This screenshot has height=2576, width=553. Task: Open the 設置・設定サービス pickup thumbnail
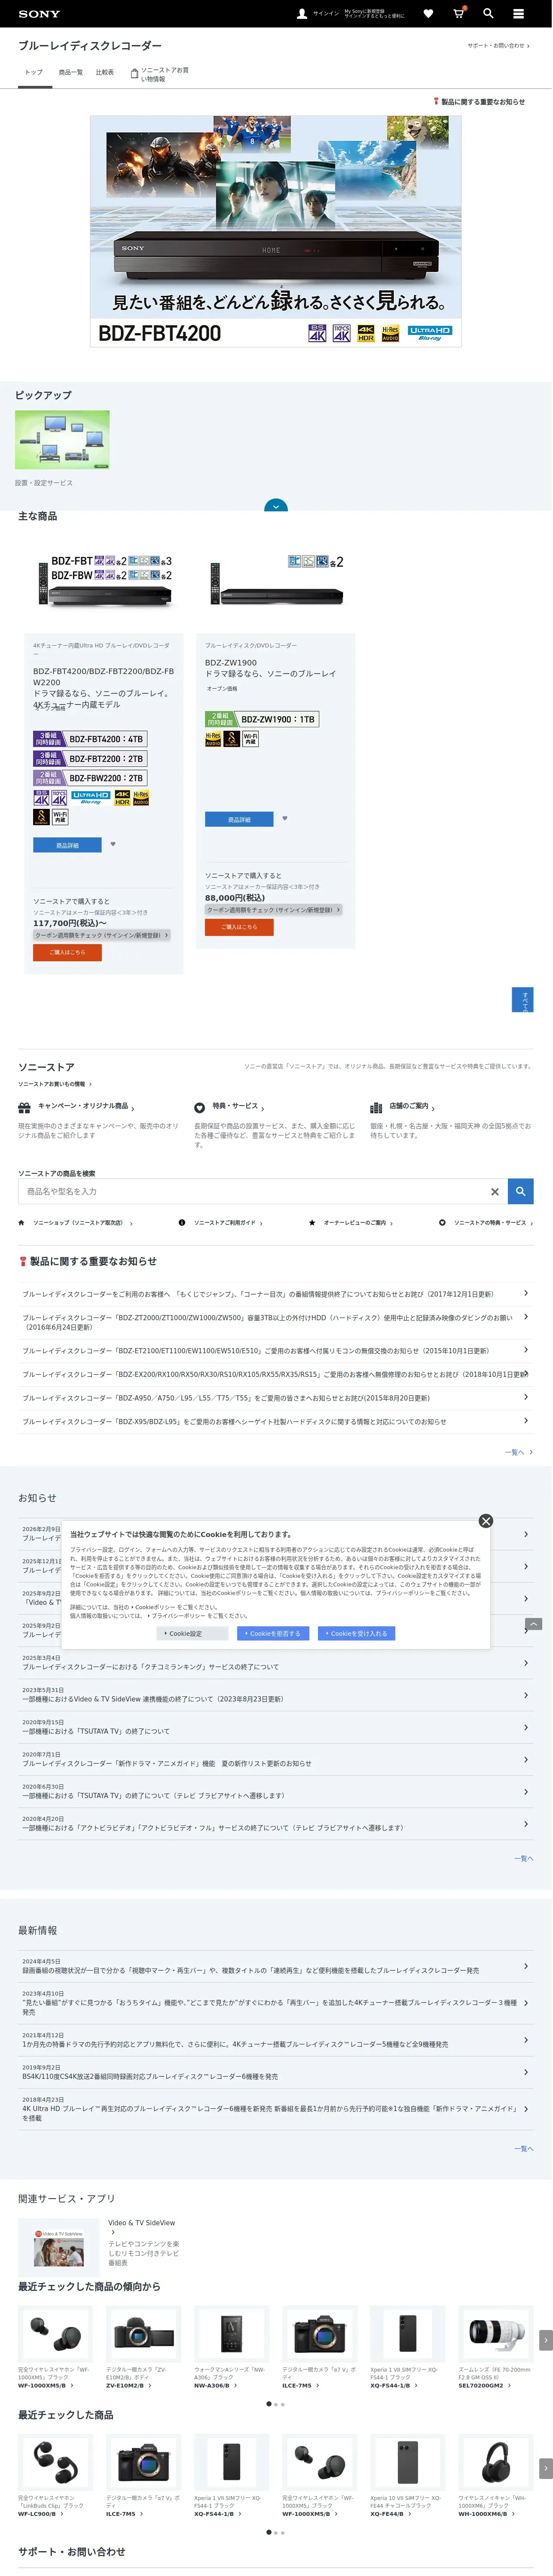62,440
